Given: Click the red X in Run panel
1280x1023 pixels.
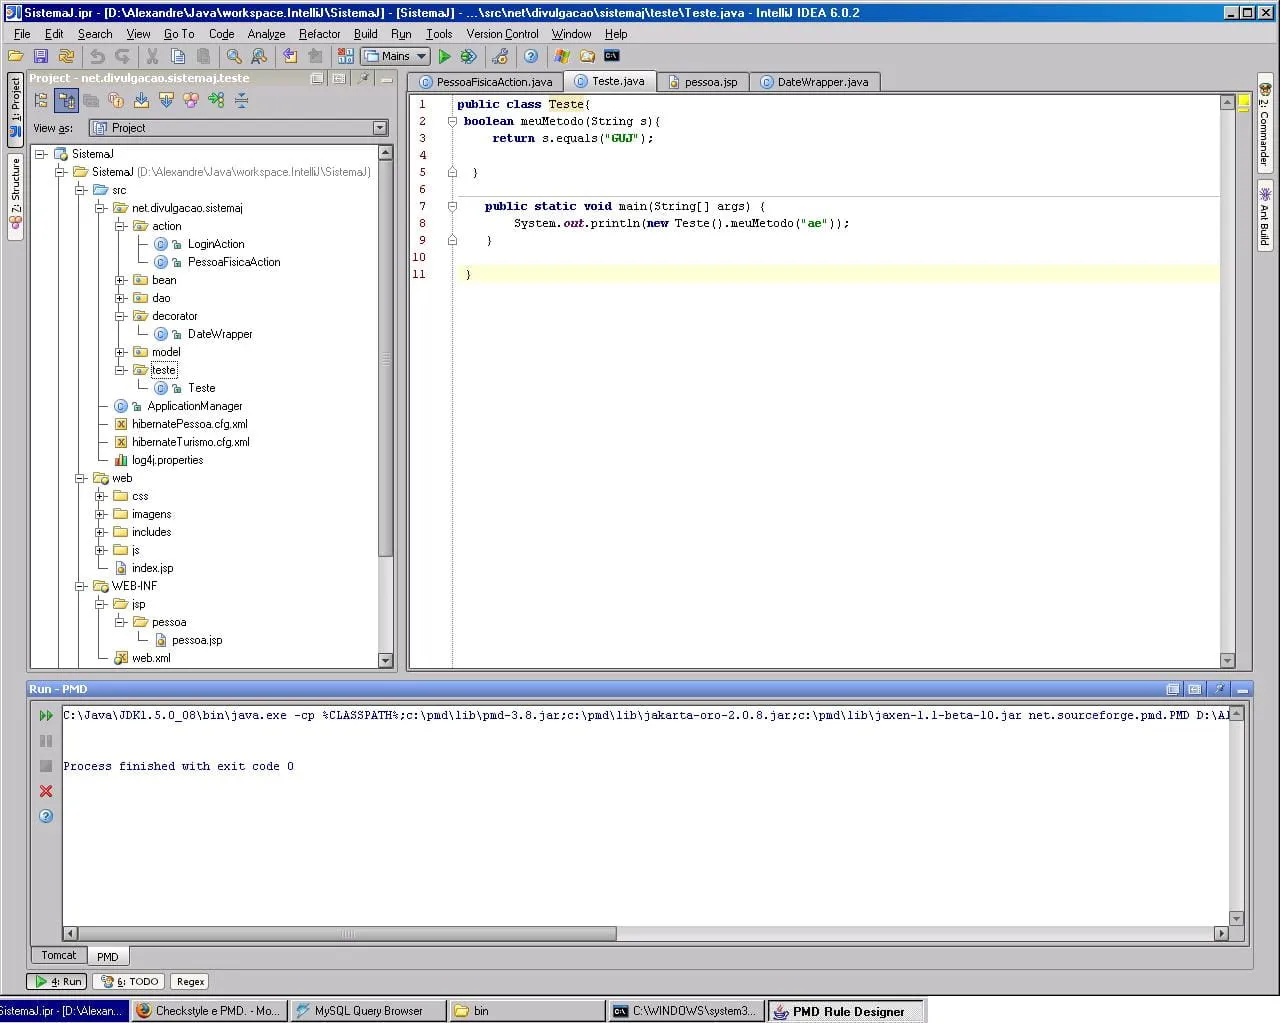Looking at the screenshot, I should [46, 791].
